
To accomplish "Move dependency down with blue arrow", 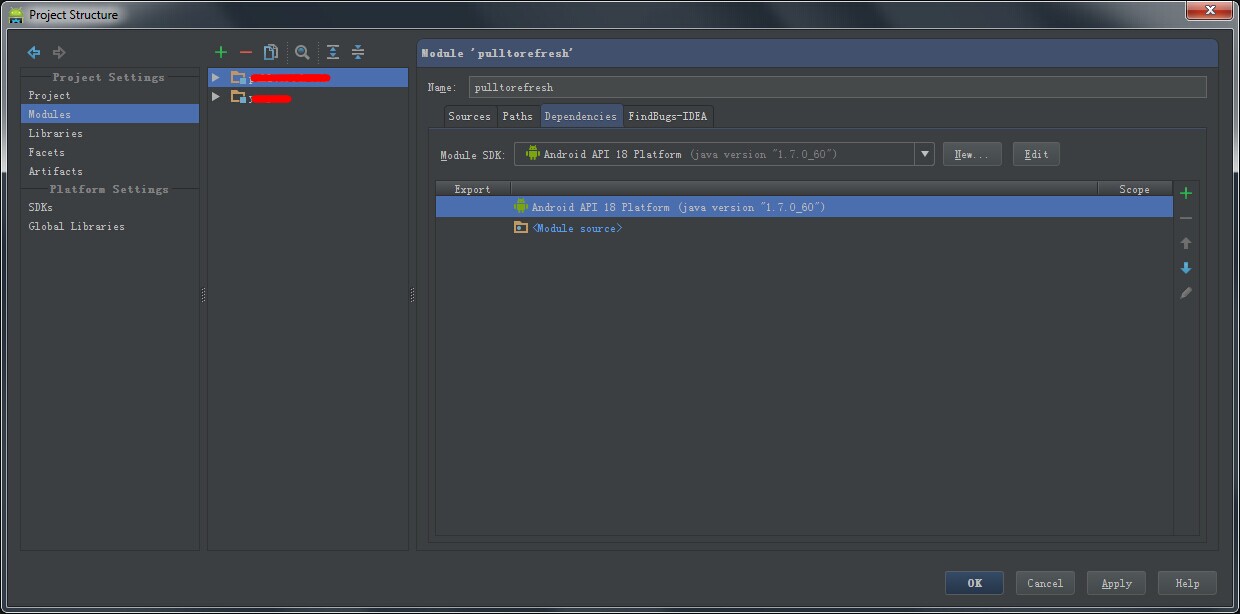I will [1186, 268].
